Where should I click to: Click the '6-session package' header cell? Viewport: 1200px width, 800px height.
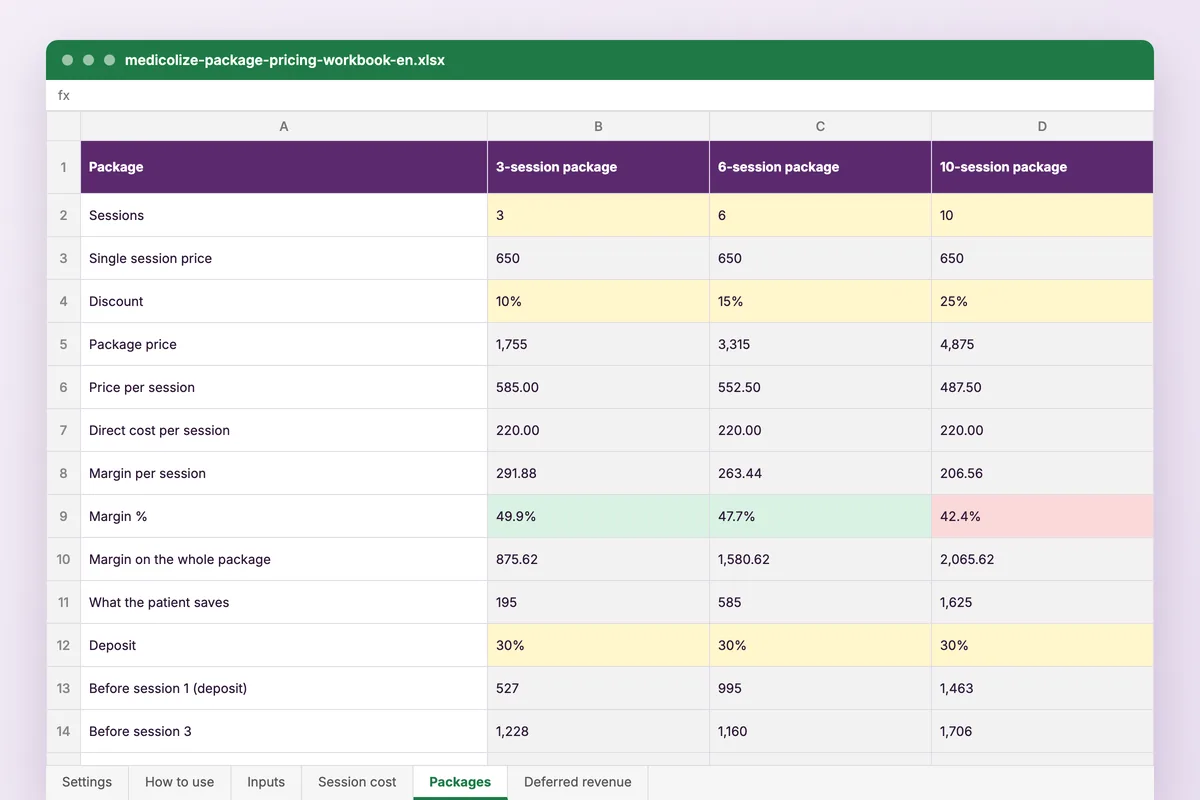tap(820, 167)
